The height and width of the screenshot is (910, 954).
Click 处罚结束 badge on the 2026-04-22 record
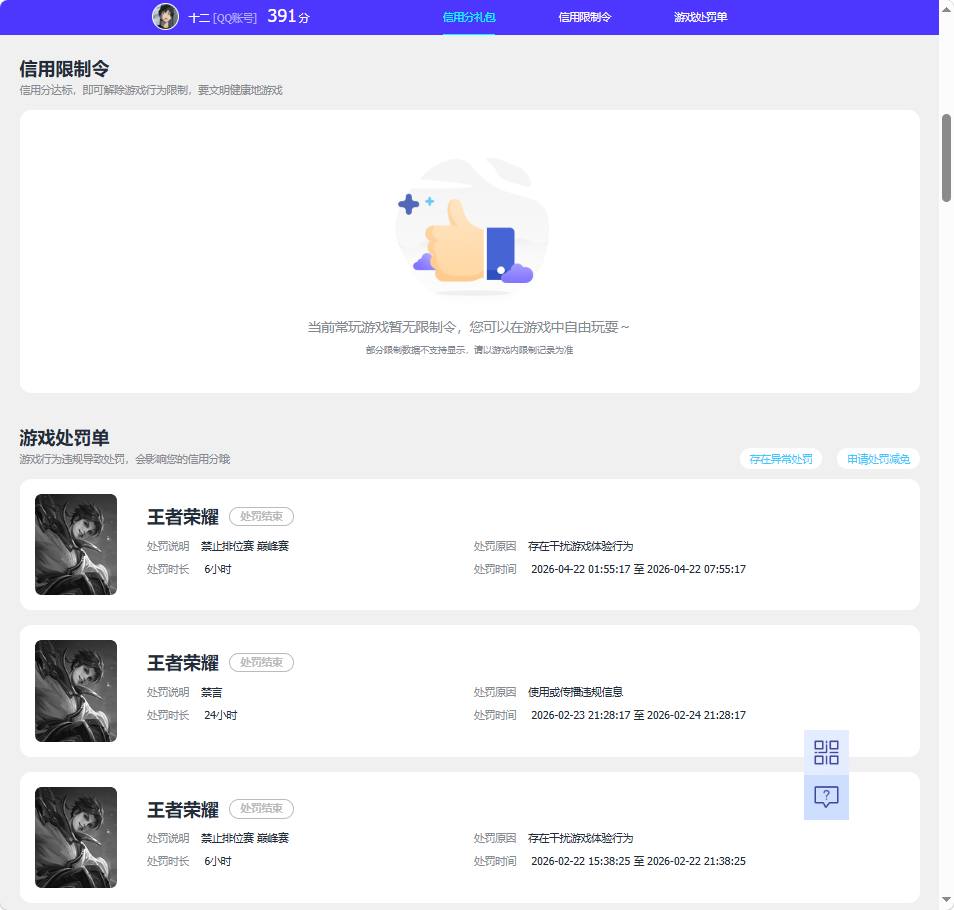pos(262,516)
